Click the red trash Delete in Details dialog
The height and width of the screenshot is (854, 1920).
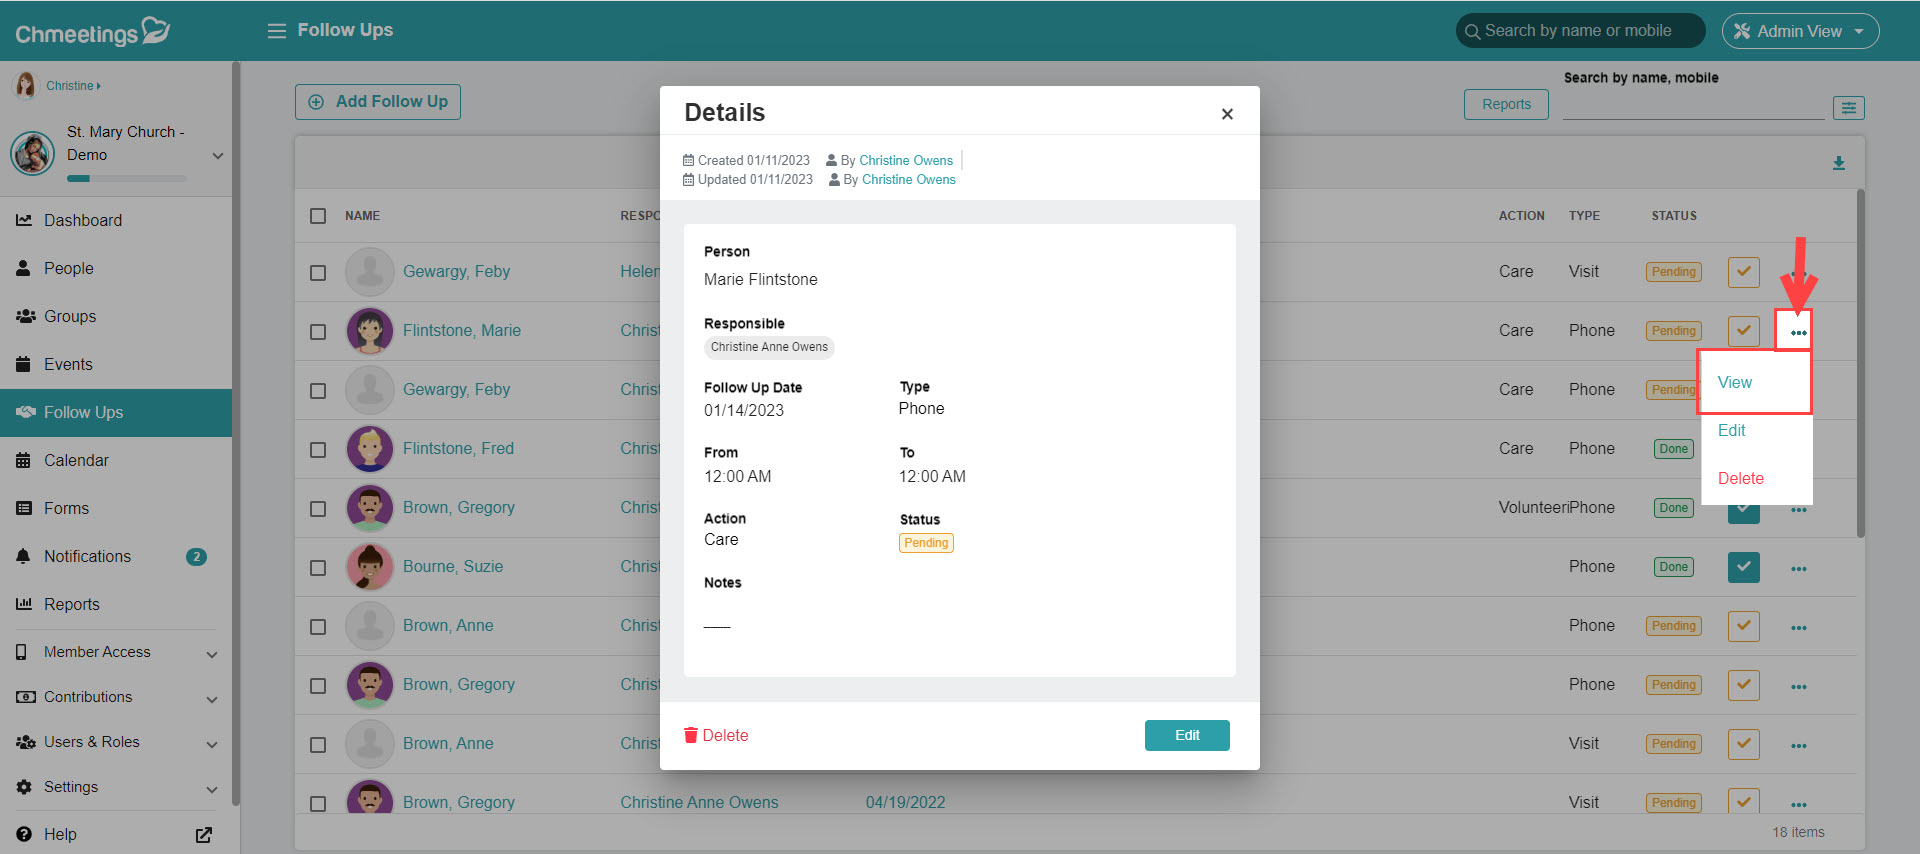716,735
